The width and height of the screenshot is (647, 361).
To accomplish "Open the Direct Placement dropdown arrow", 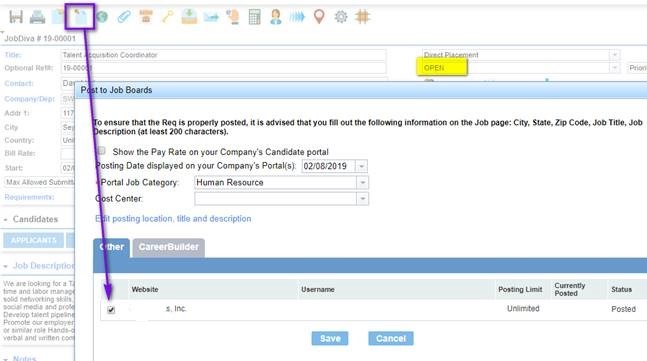I will 614,55.
